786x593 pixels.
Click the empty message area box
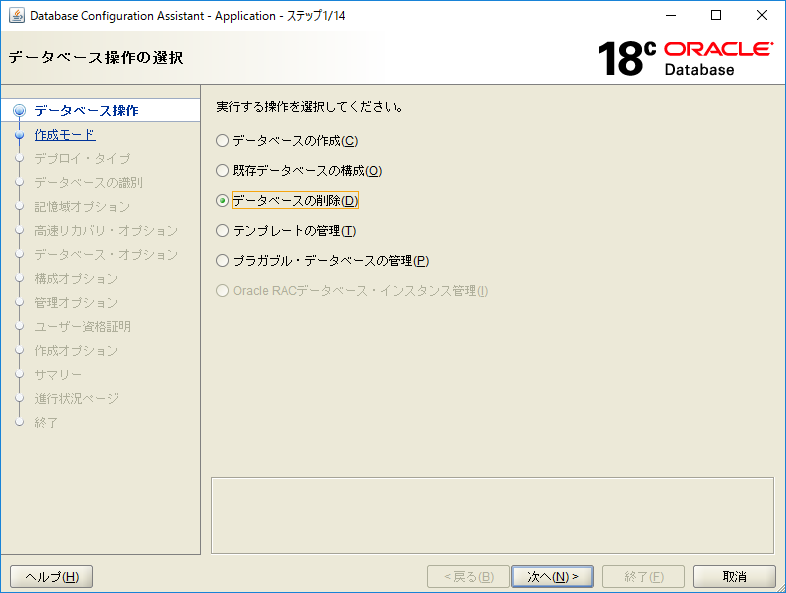click(x=492, y=515)
